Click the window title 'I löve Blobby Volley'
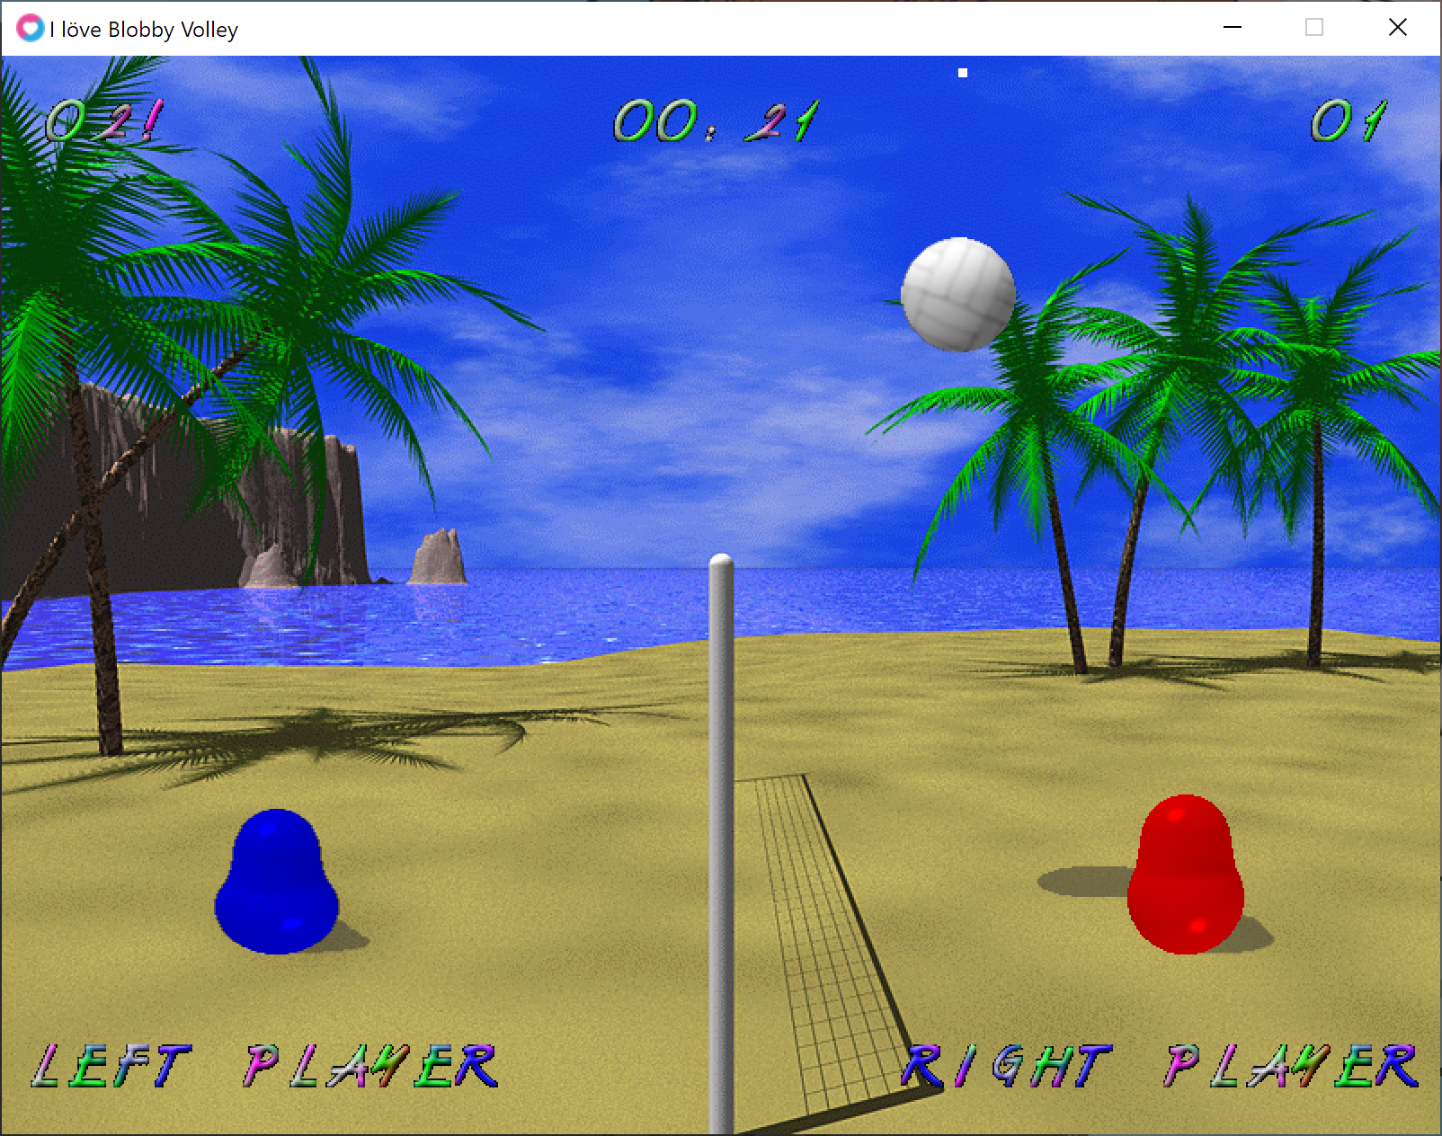Screen dimensions: 1442x1136 click(144, 29)
